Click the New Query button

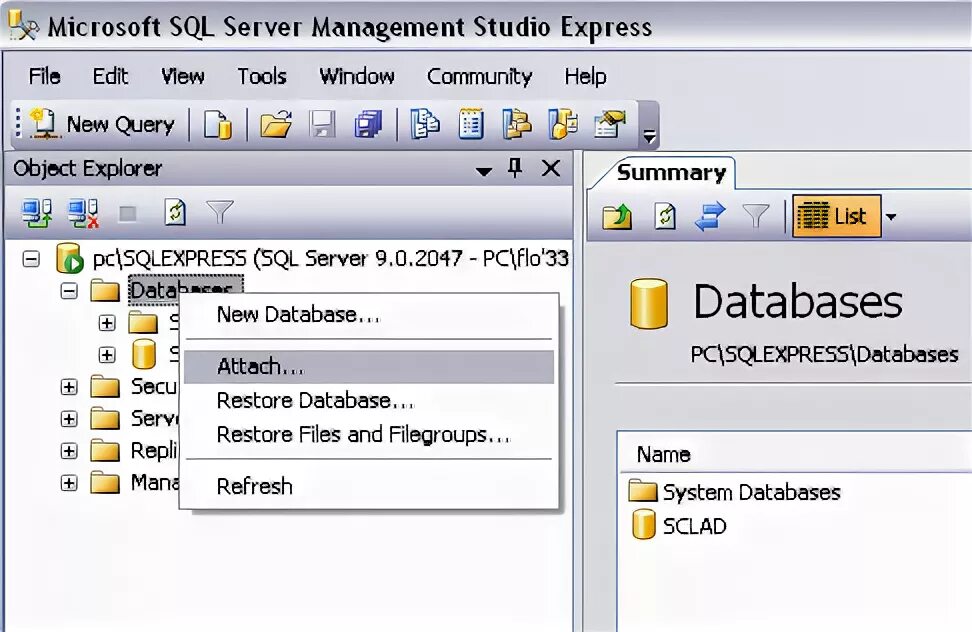click(x=102, y=124)
